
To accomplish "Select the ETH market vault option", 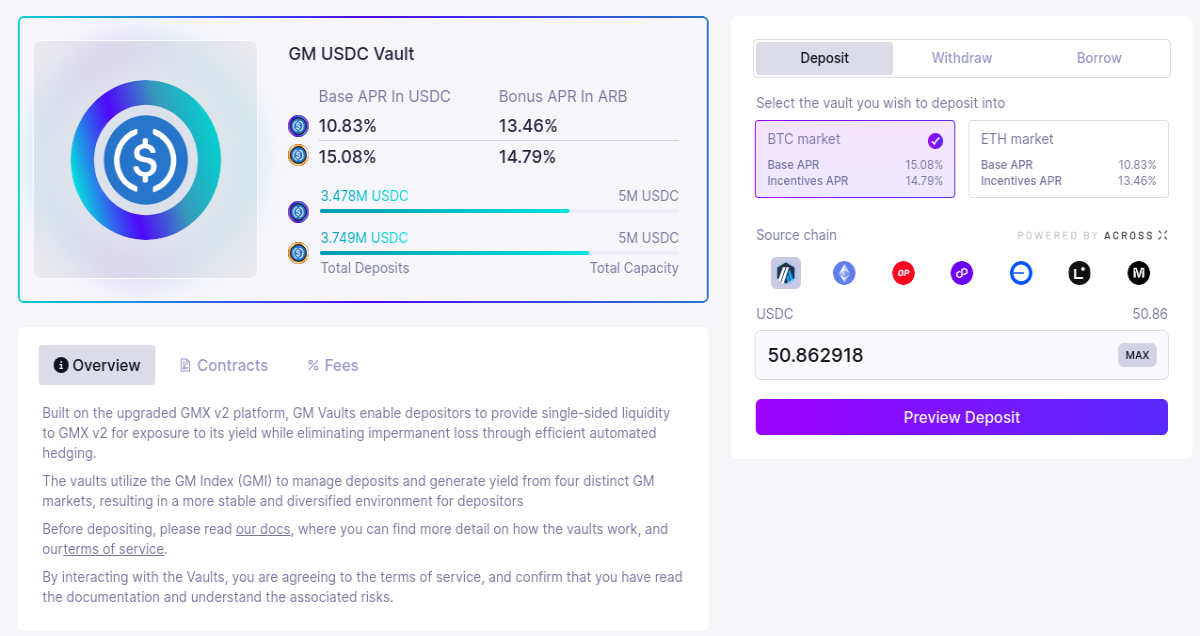I will (x=1068, y=159).
